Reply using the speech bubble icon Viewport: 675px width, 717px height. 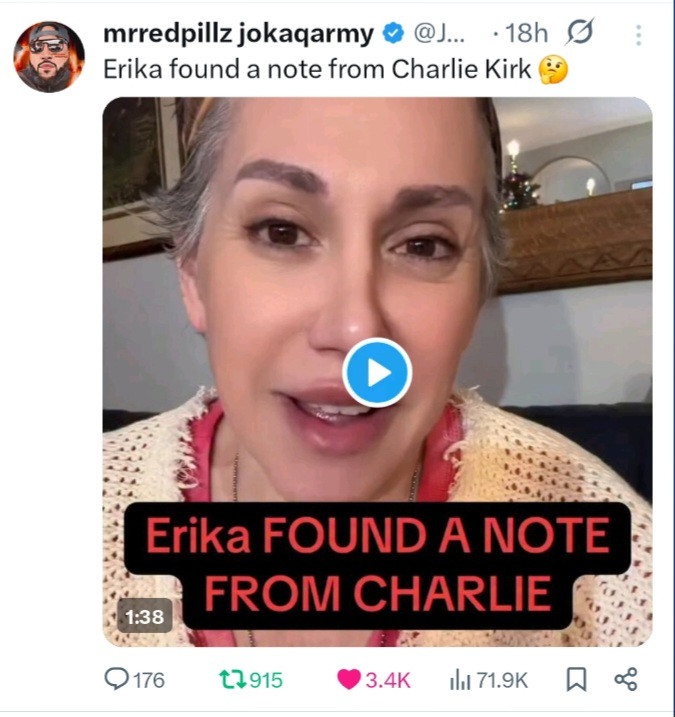pos(117,679)
